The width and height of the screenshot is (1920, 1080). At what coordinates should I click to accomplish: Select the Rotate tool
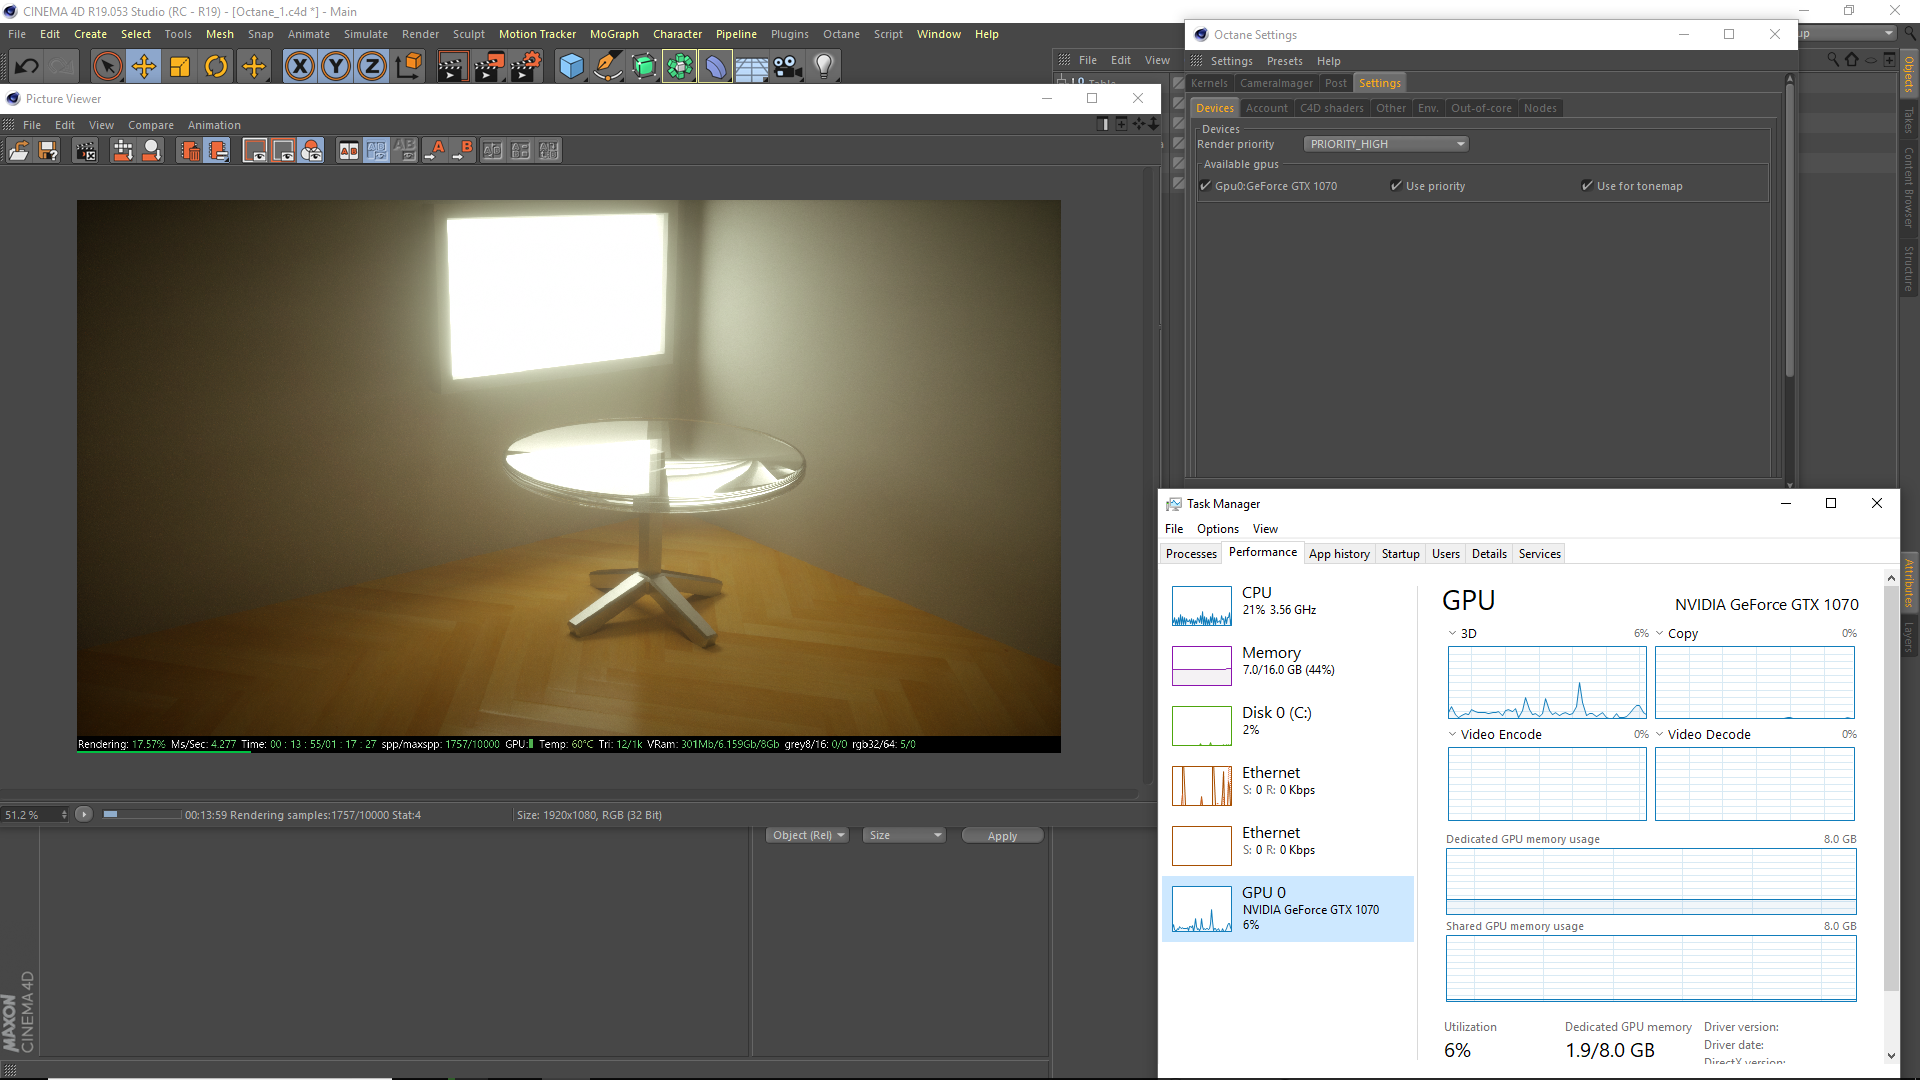pos(216,67)
